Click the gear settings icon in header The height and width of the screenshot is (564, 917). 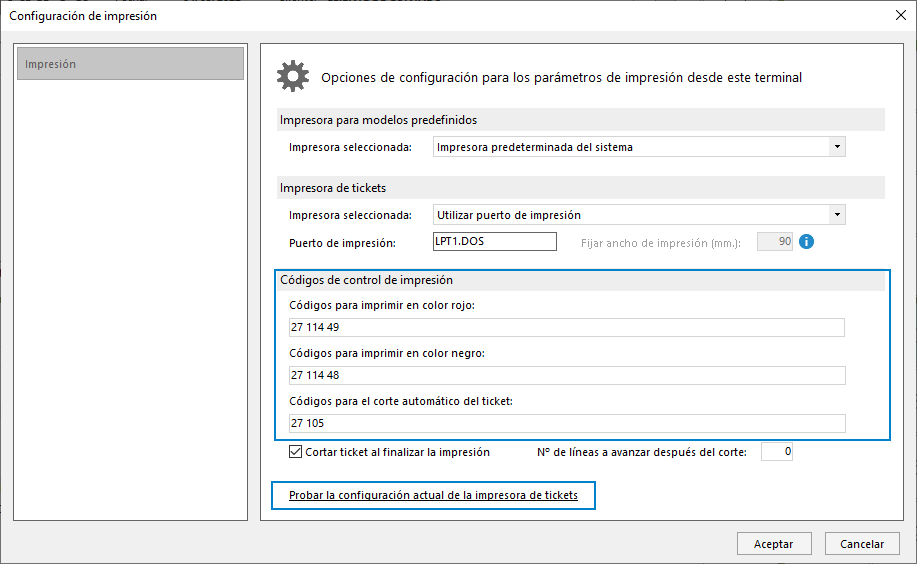click(x=293, y=76)
